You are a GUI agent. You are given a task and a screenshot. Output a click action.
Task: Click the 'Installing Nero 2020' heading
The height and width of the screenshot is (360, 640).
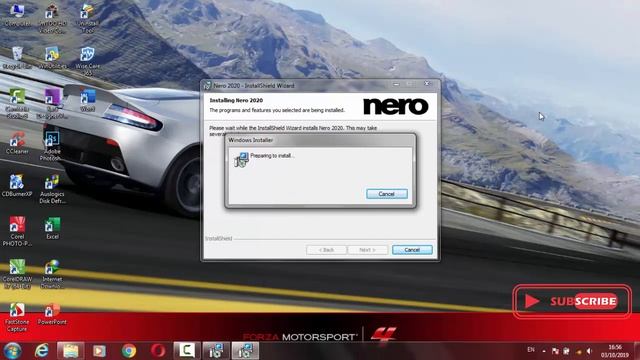click(x=236, y=100)
